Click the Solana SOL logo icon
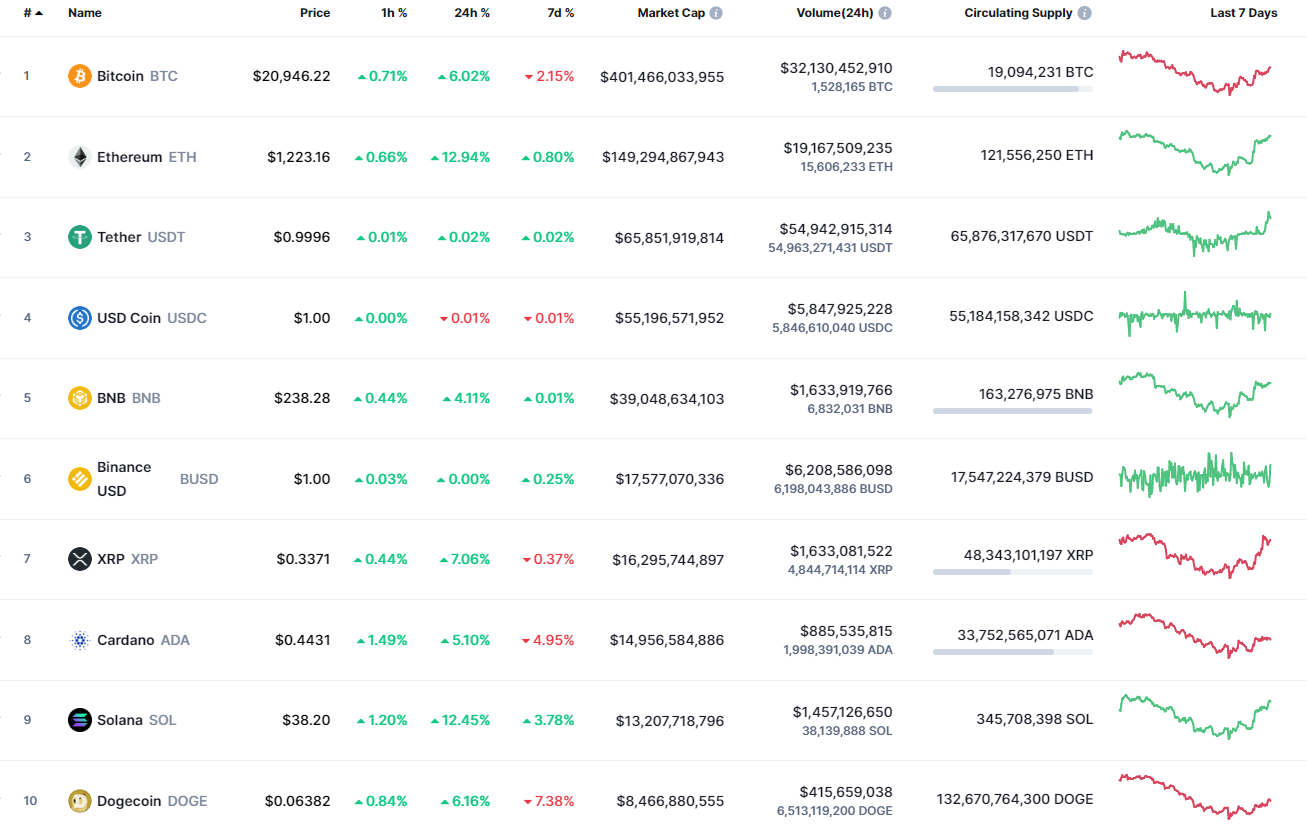Screen dimensions: 1307x831 [79, 719]
